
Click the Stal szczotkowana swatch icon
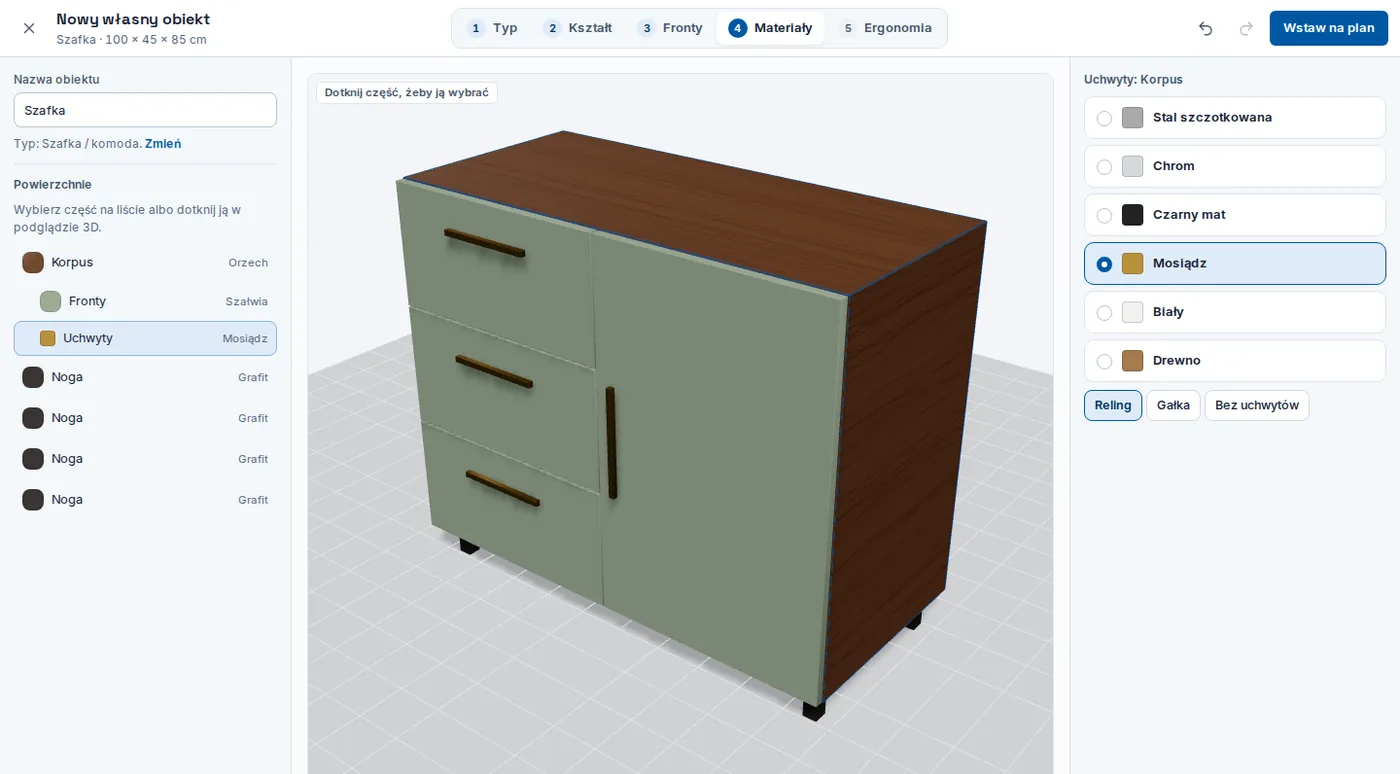click(x=1132, y=118)
